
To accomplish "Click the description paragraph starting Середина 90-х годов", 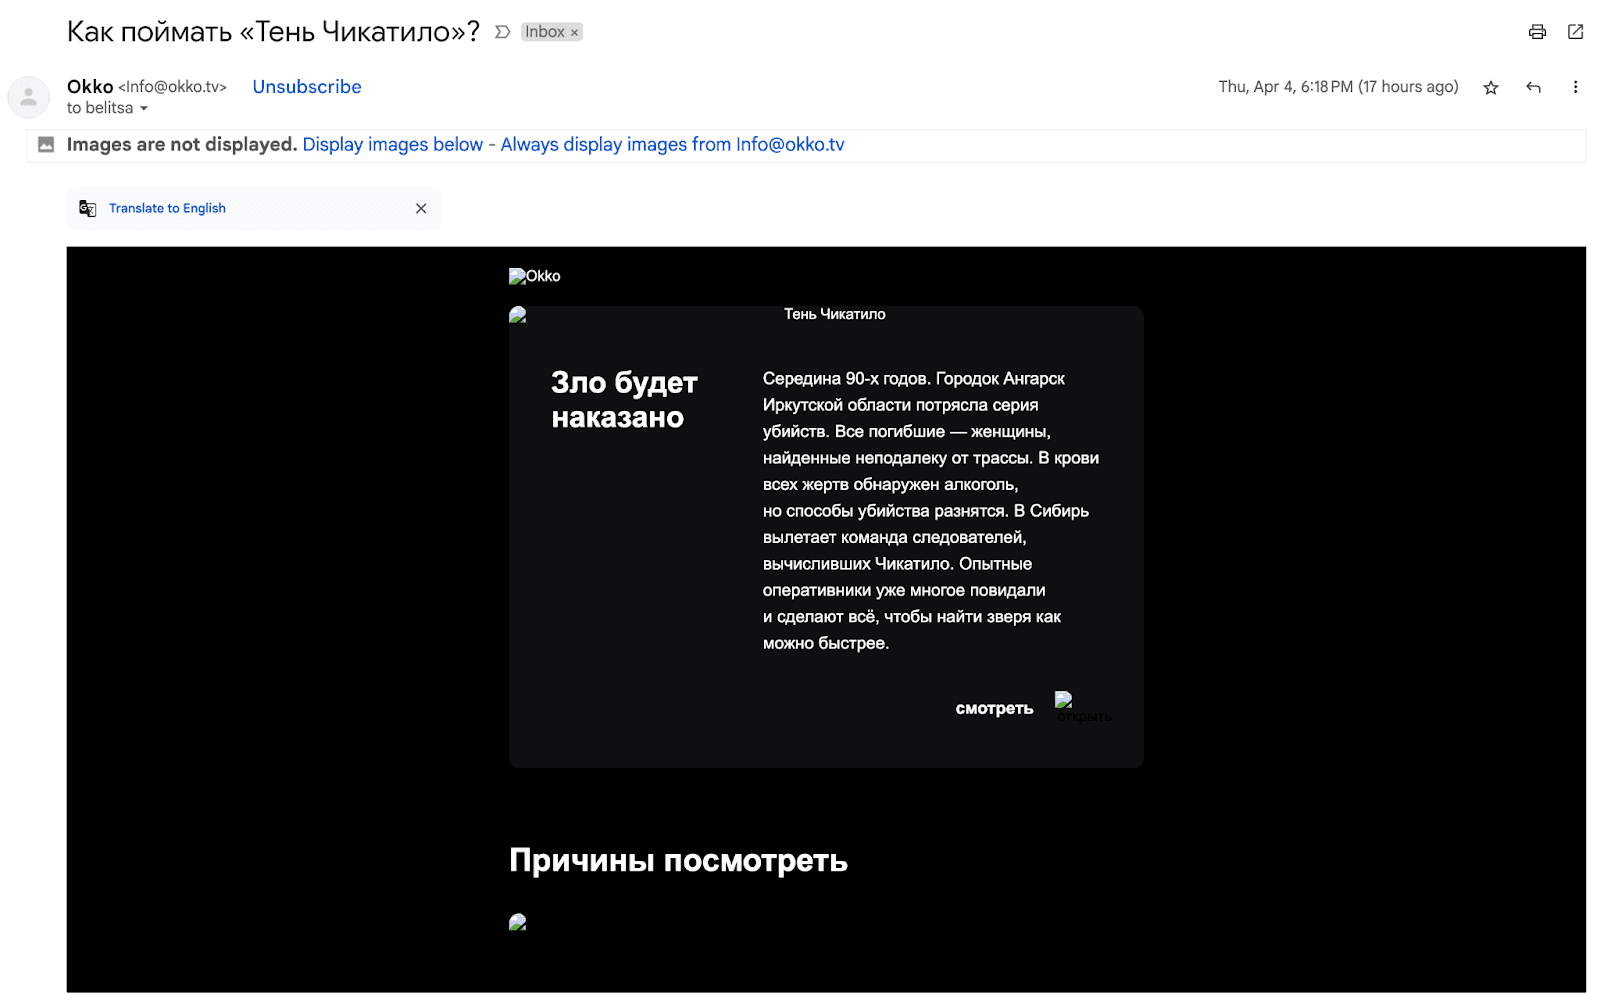I will coord(931,511).
